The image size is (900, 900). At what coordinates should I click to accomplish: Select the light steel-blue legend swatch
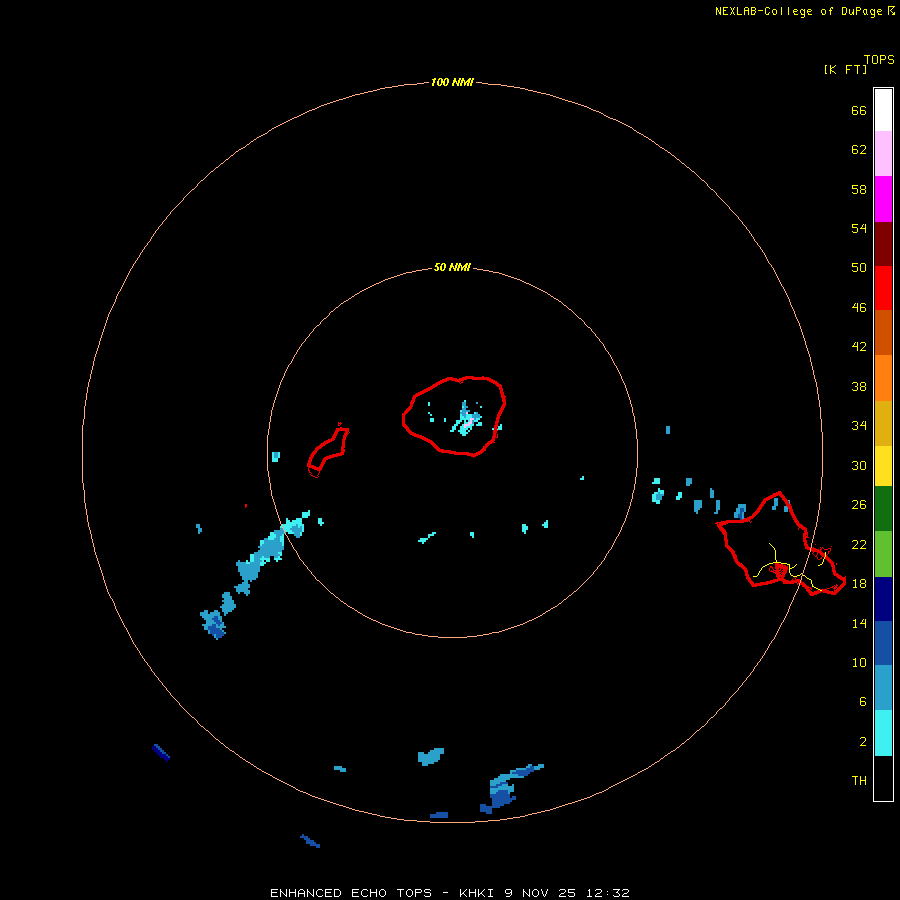(883, 688)
